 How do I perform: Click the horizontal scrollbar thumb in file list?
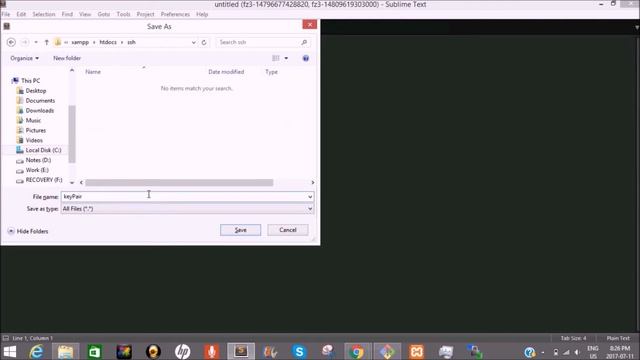pyautogui.click(x=179, y=182)
